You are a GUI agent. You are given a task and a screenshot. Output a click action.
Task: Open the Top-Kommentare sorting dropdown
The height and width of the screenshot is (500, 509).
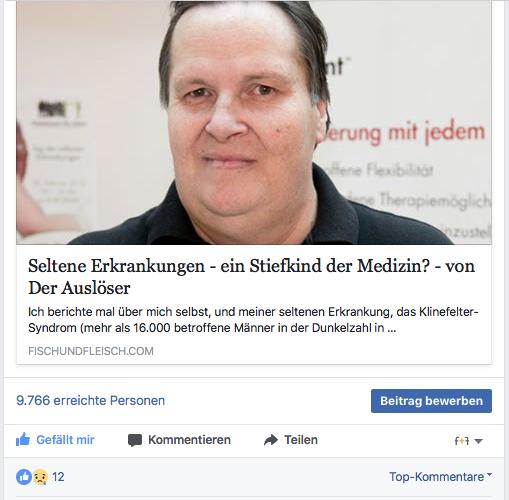pyautogui.click(x=441, y=477)
